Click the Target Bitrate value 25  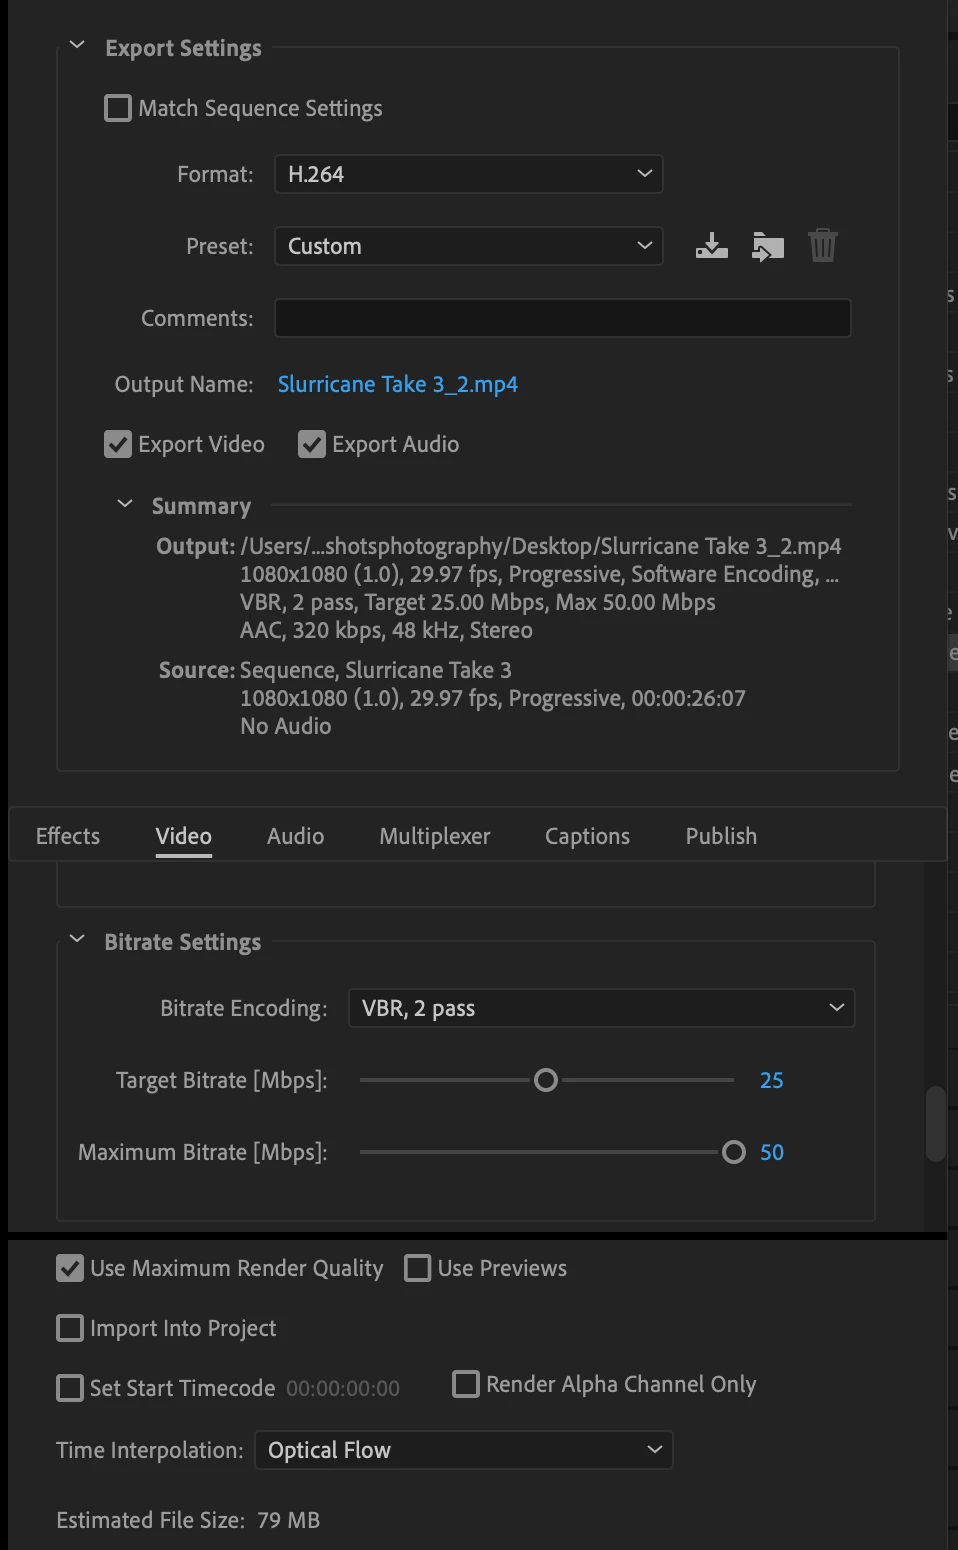771,1080
